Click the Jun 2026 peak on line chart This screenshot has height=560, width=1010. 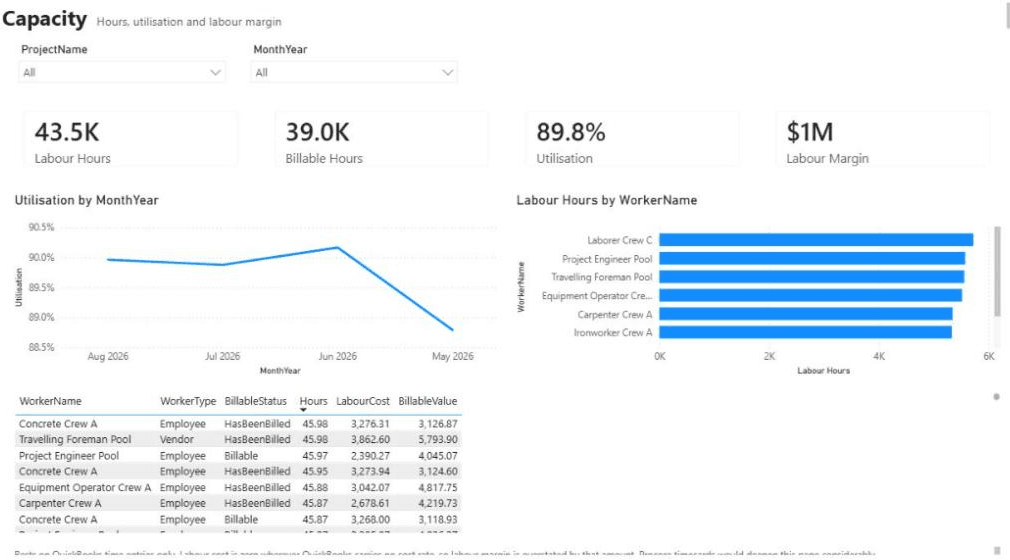click(338, 247)
